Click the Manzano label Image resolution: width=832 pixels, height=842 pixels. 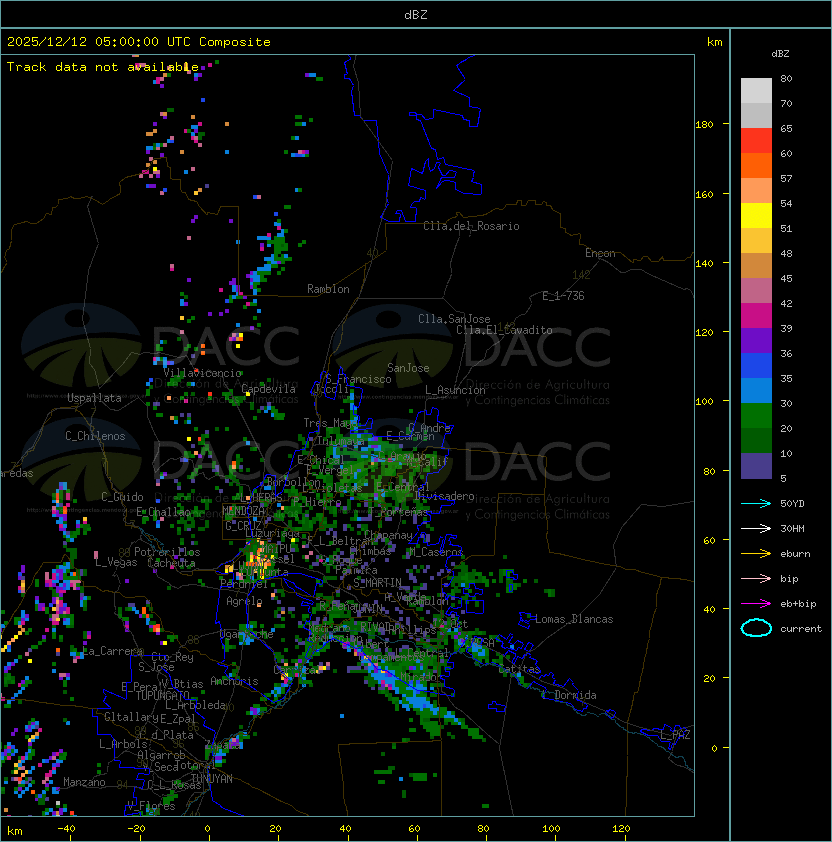(x=84, y=782)
